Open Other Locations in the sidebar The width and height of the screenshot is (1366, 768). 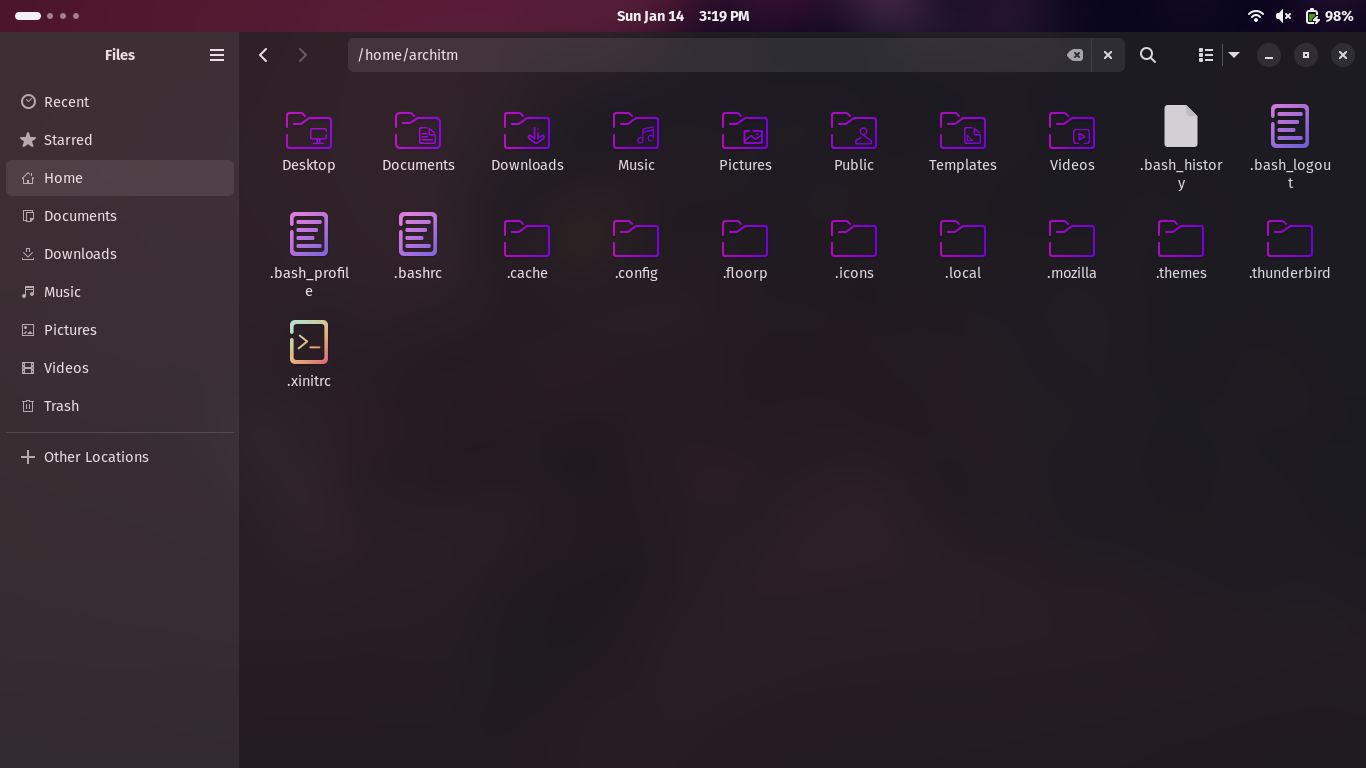[120, 457]
